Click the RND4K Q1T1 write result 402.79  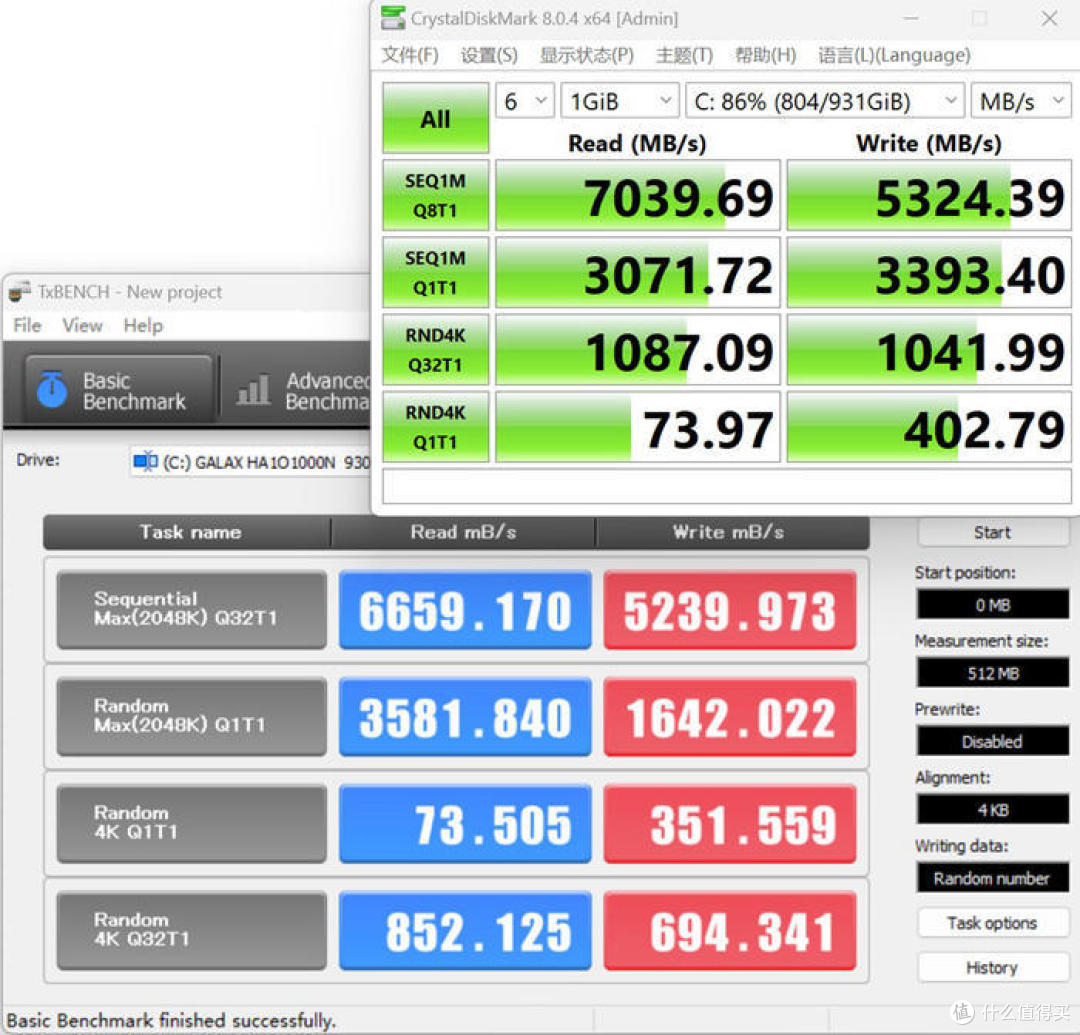pyautogui.click(x=929, y=427)
